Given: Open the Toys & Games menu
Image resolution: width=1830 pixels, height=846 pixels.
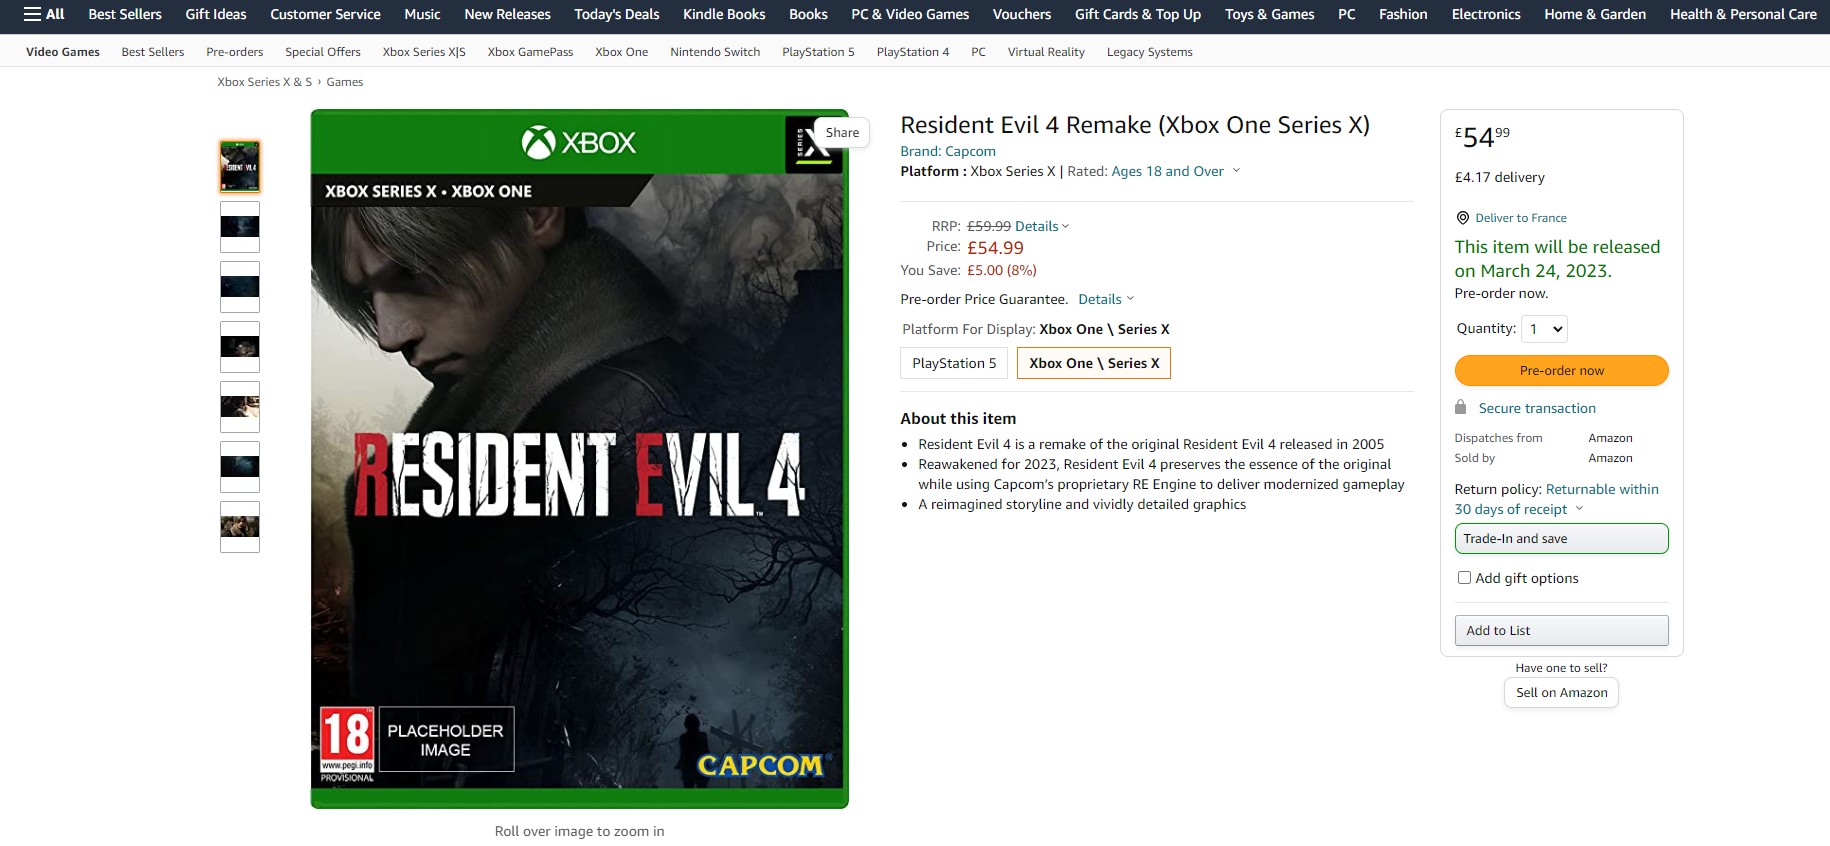Looking at the screenshot, I should point(1268,14).
